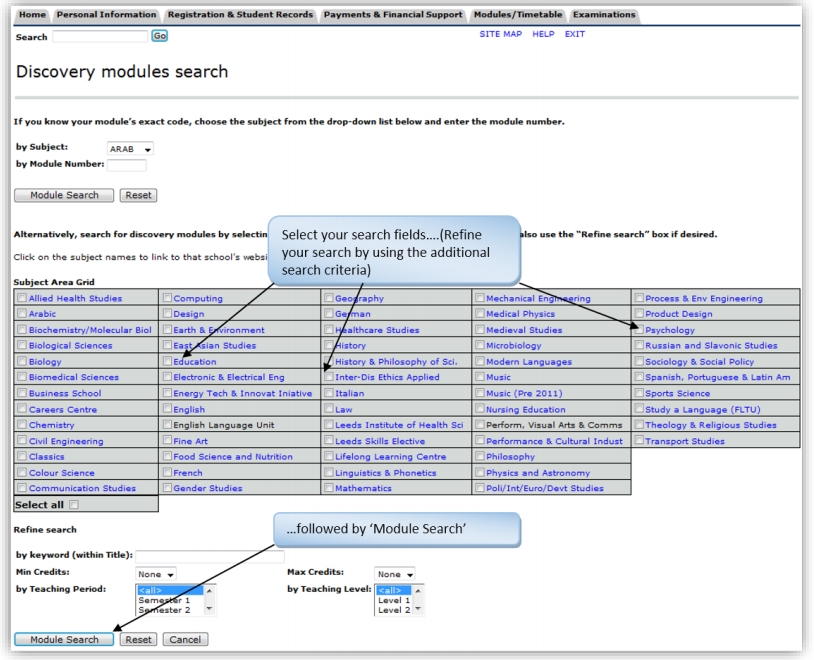Click the Teaching Period list down arrow
Viewport: 814px width, 660px height.
coord(209,609)
